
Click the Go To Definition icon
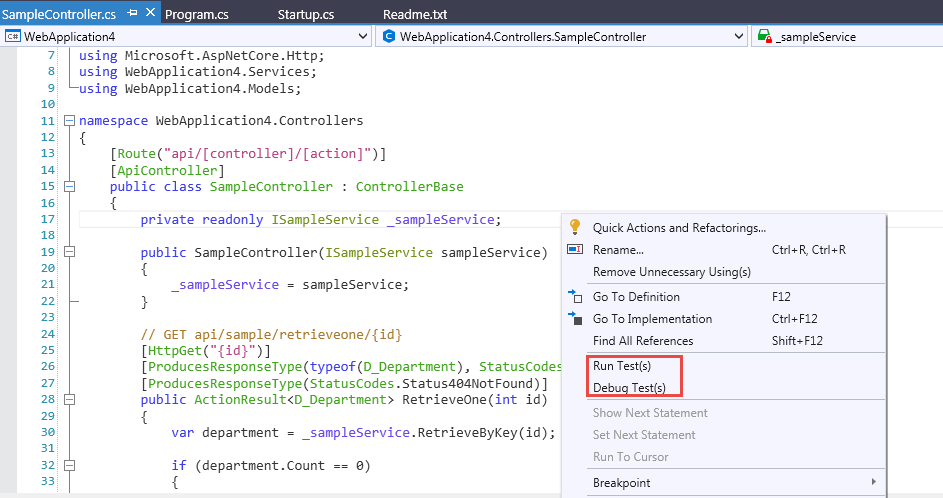click(x=575, y=297)
